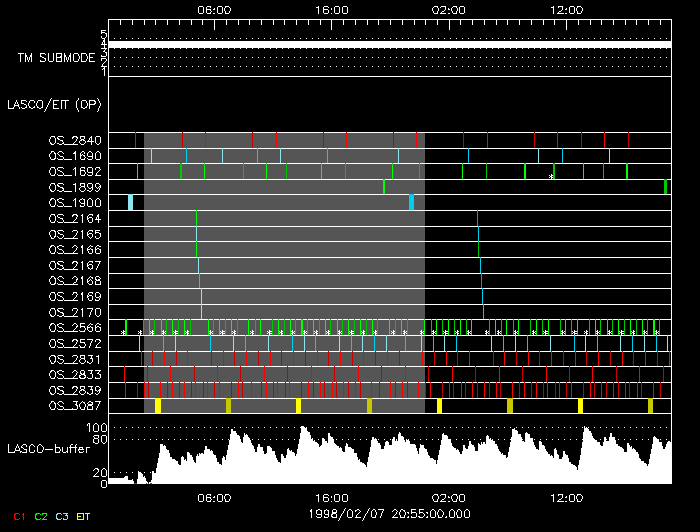Viewport: 700px width, 532px height.
Task: Click the first cyan block in OS_1900 row
Action: pos(131,202)
